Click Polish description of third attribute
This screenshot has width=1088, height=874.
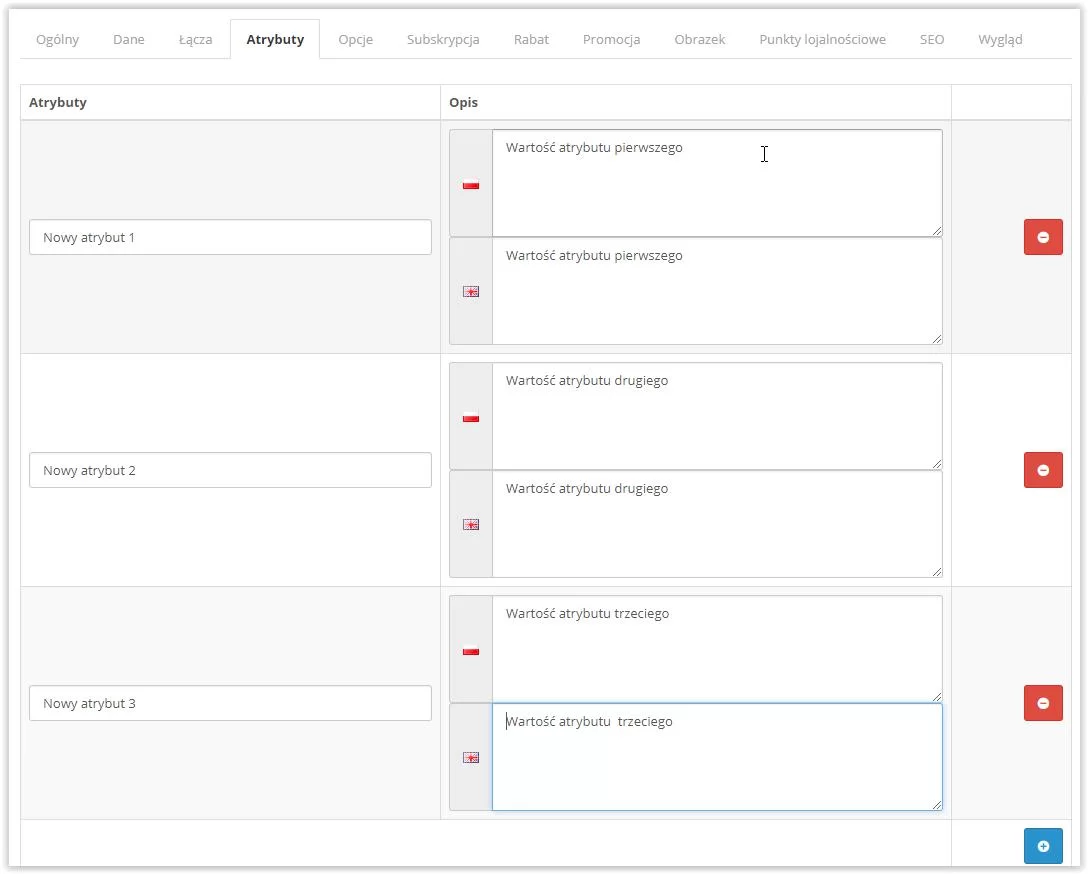(x=716, y=649)
